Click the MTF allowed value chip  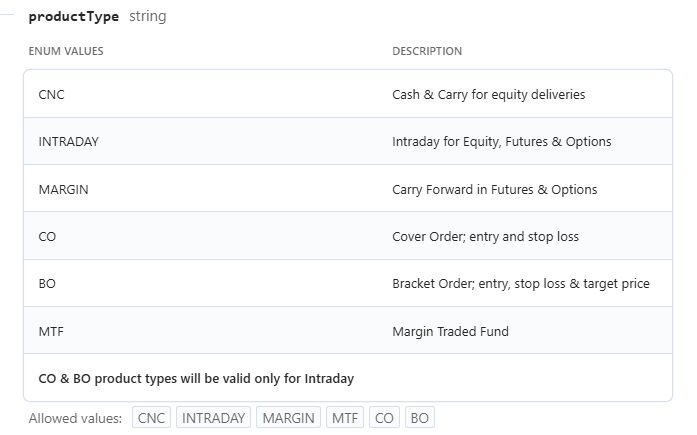coord(345,418)
